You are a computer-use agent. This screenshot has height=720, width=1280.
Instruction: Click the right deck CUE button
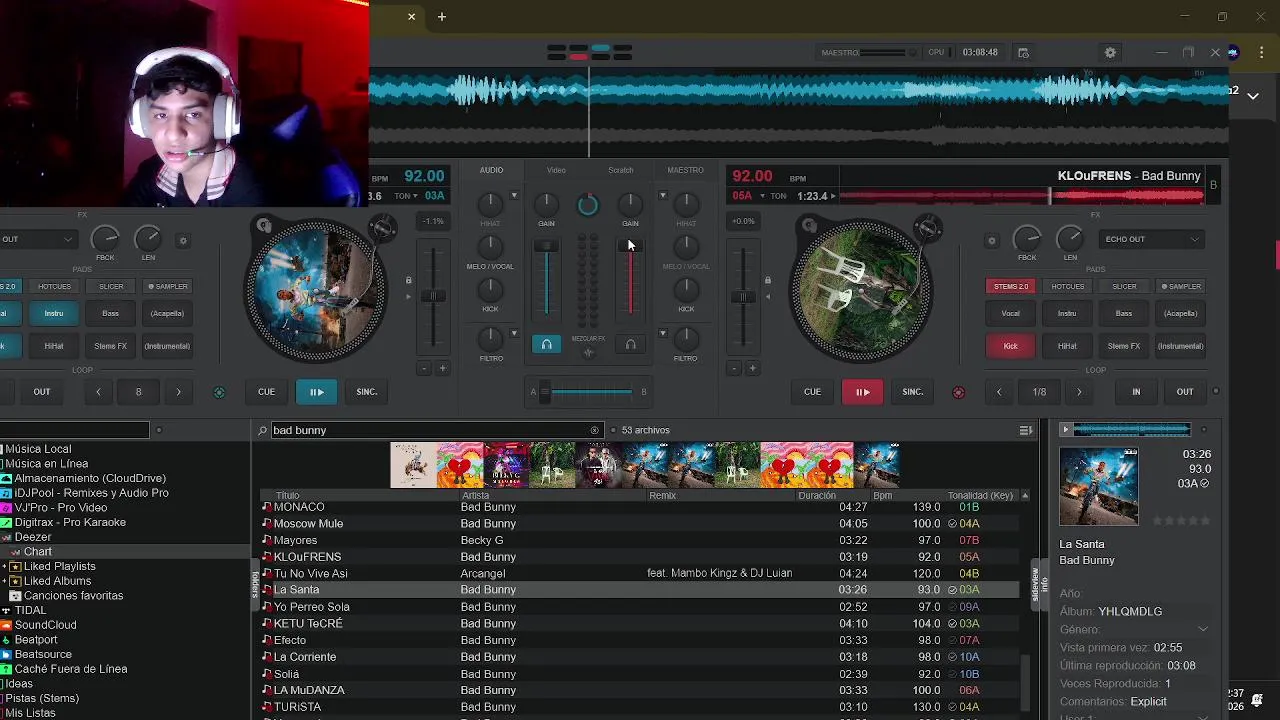812,392
